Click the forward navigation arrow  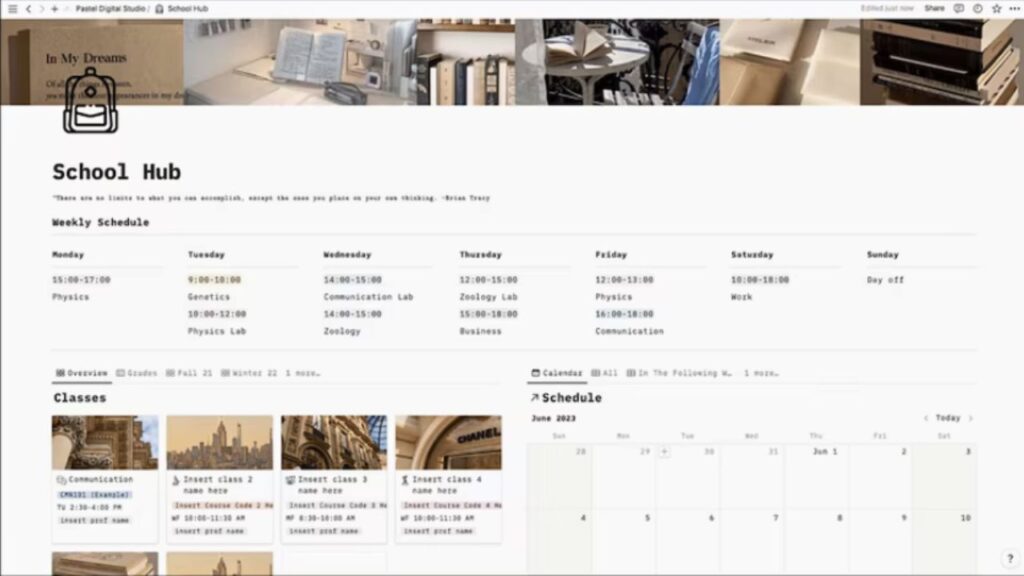pos(40,8)
